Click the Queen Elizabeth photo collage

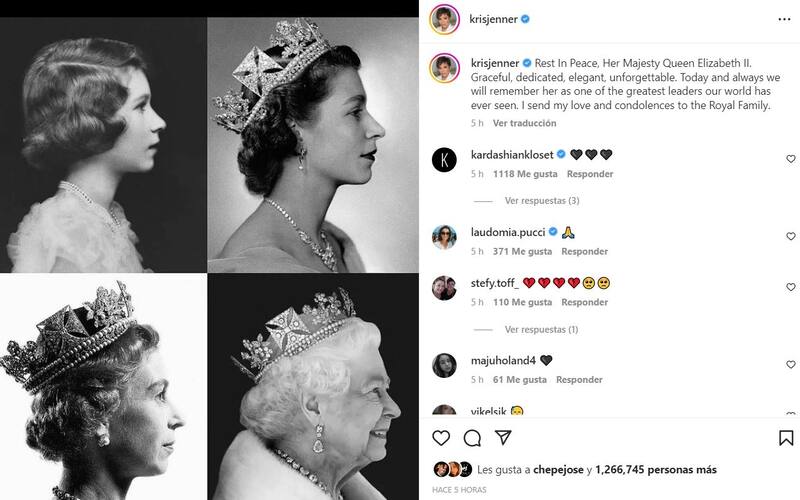210,250
